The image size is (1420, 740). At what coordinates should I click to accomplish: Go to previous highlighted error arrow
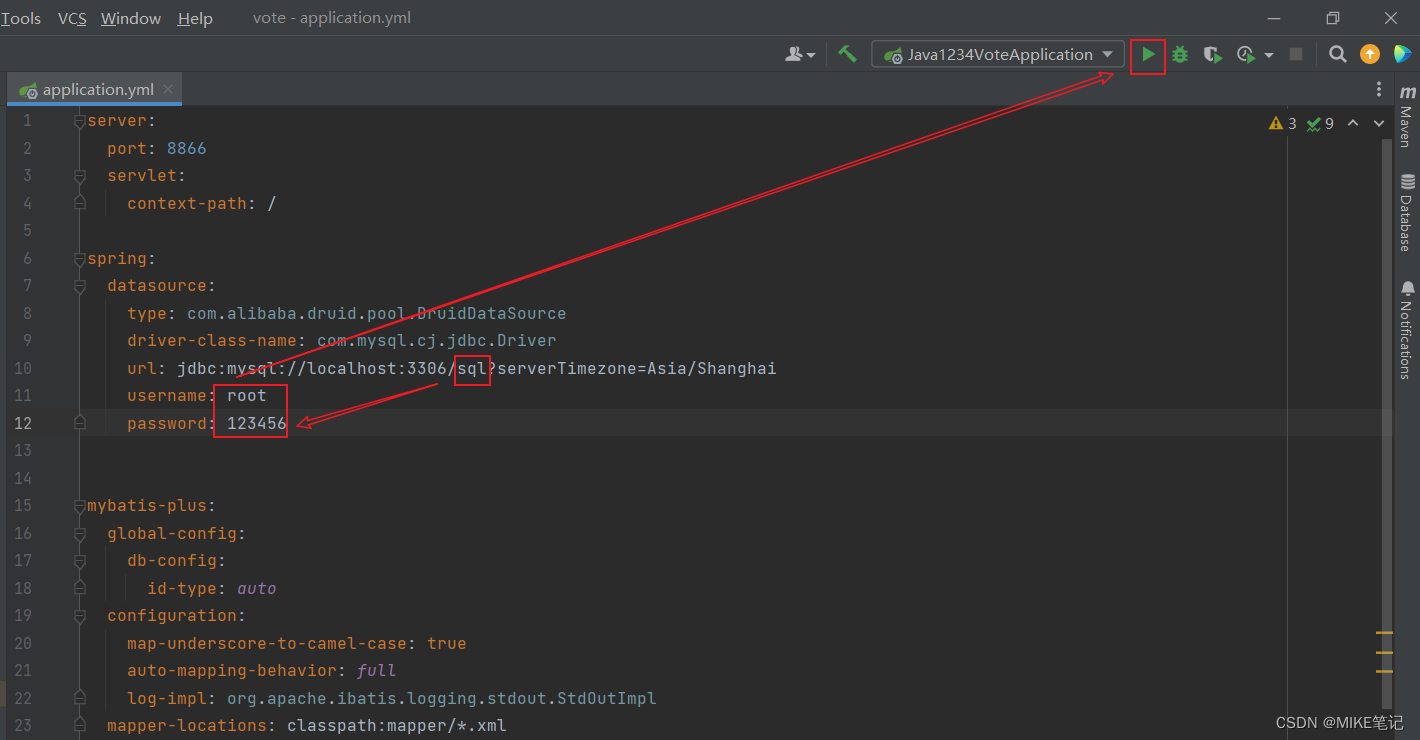point(1353,123)
